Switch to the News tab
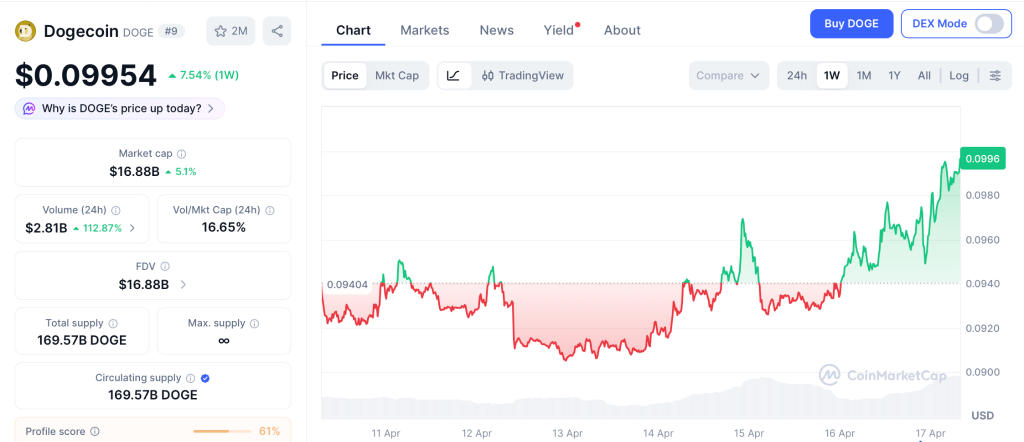Image resolution: width=1024 pixels, height=442 pixels. pos(496,30)
